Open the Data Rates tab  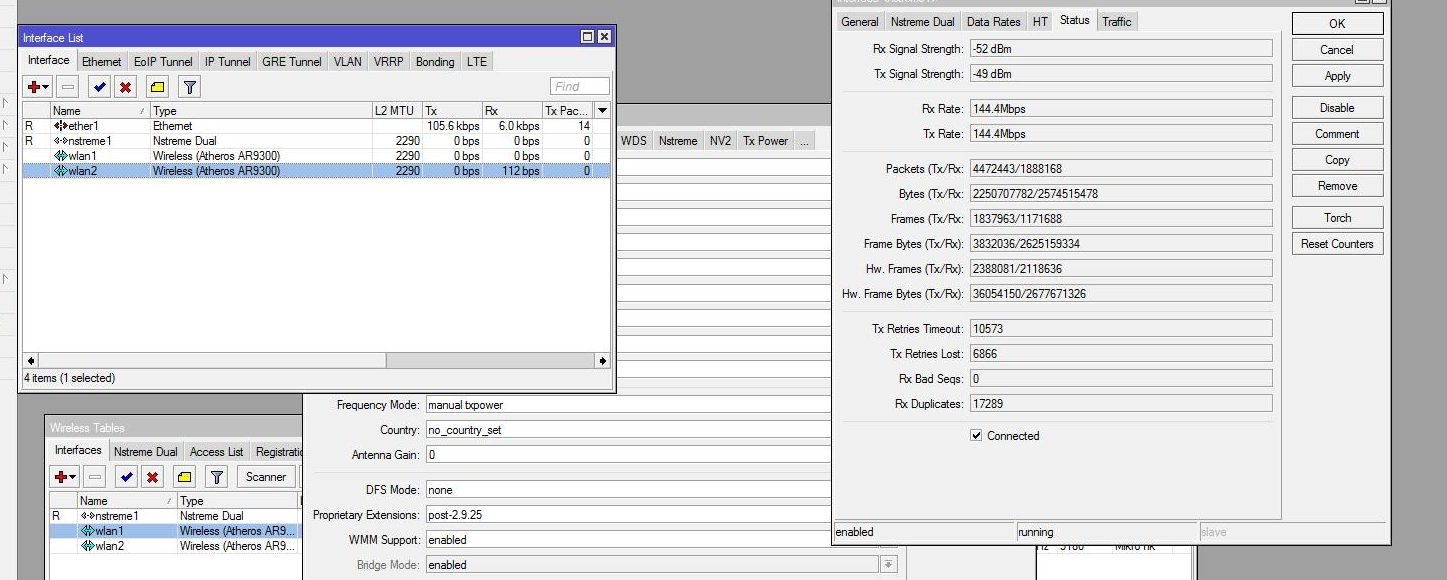point(994,22)
